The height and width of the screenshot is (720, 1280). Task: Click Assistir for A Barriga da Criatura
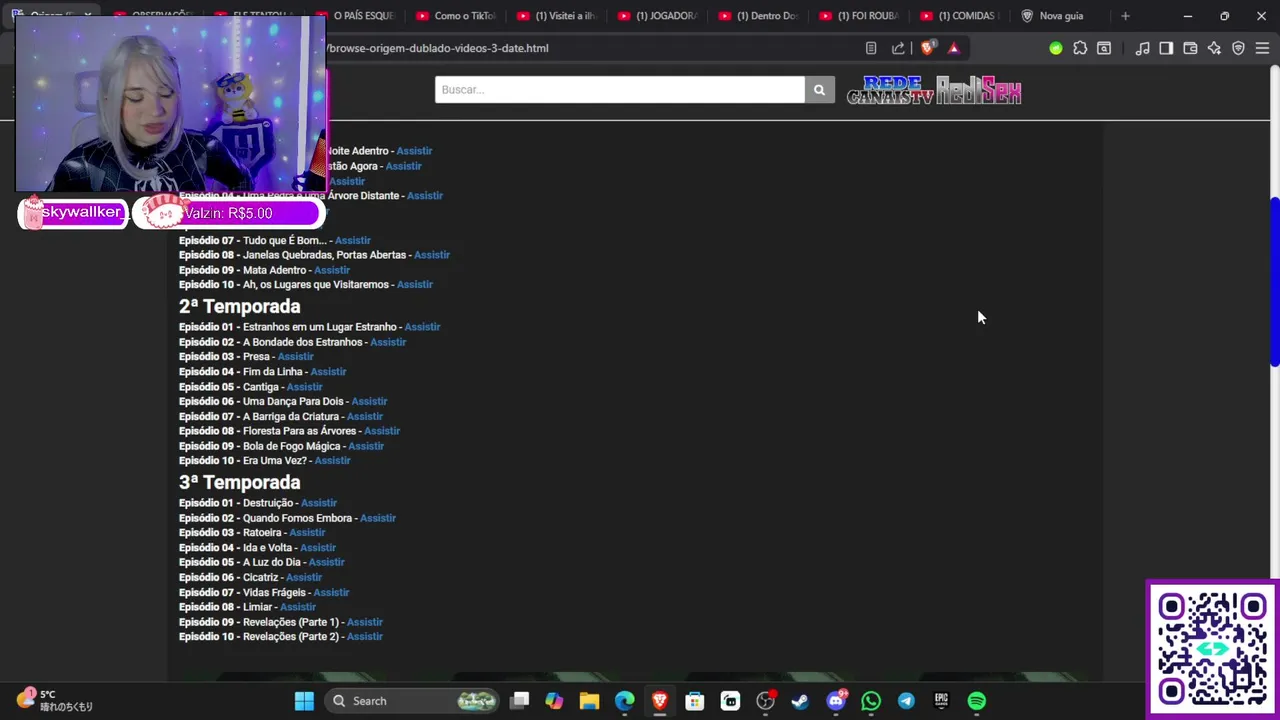click(x=364, y=417)
